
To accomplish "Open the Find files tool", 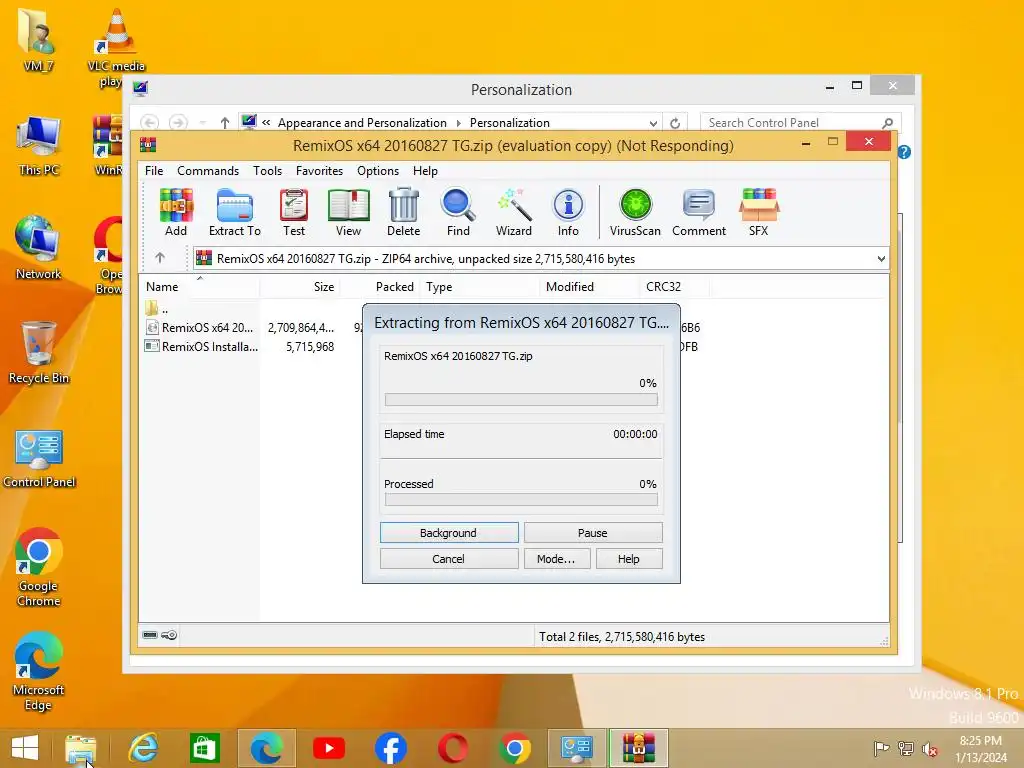I will [458, 212].
